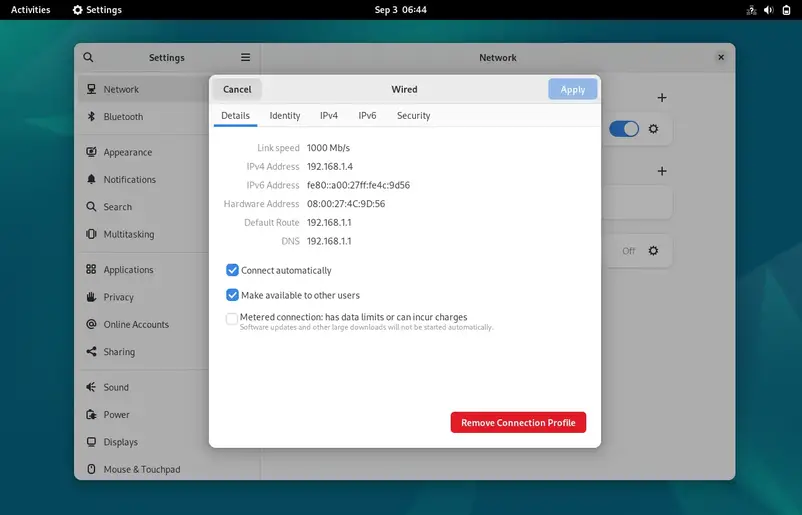Viewport: 802px width, 515px height.
Task: Click the Search magnifier sidebar icon
Action: click(91, 207)
